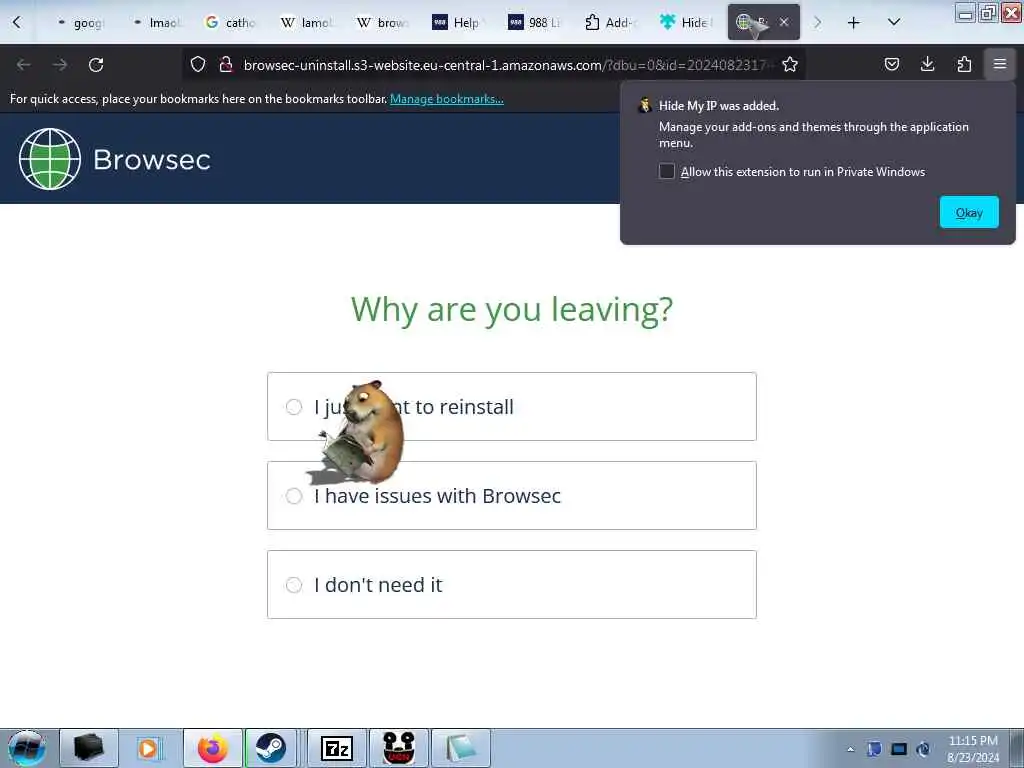
Task: Open Firefox application hamburger menu
Action: tap(1000, 64)
